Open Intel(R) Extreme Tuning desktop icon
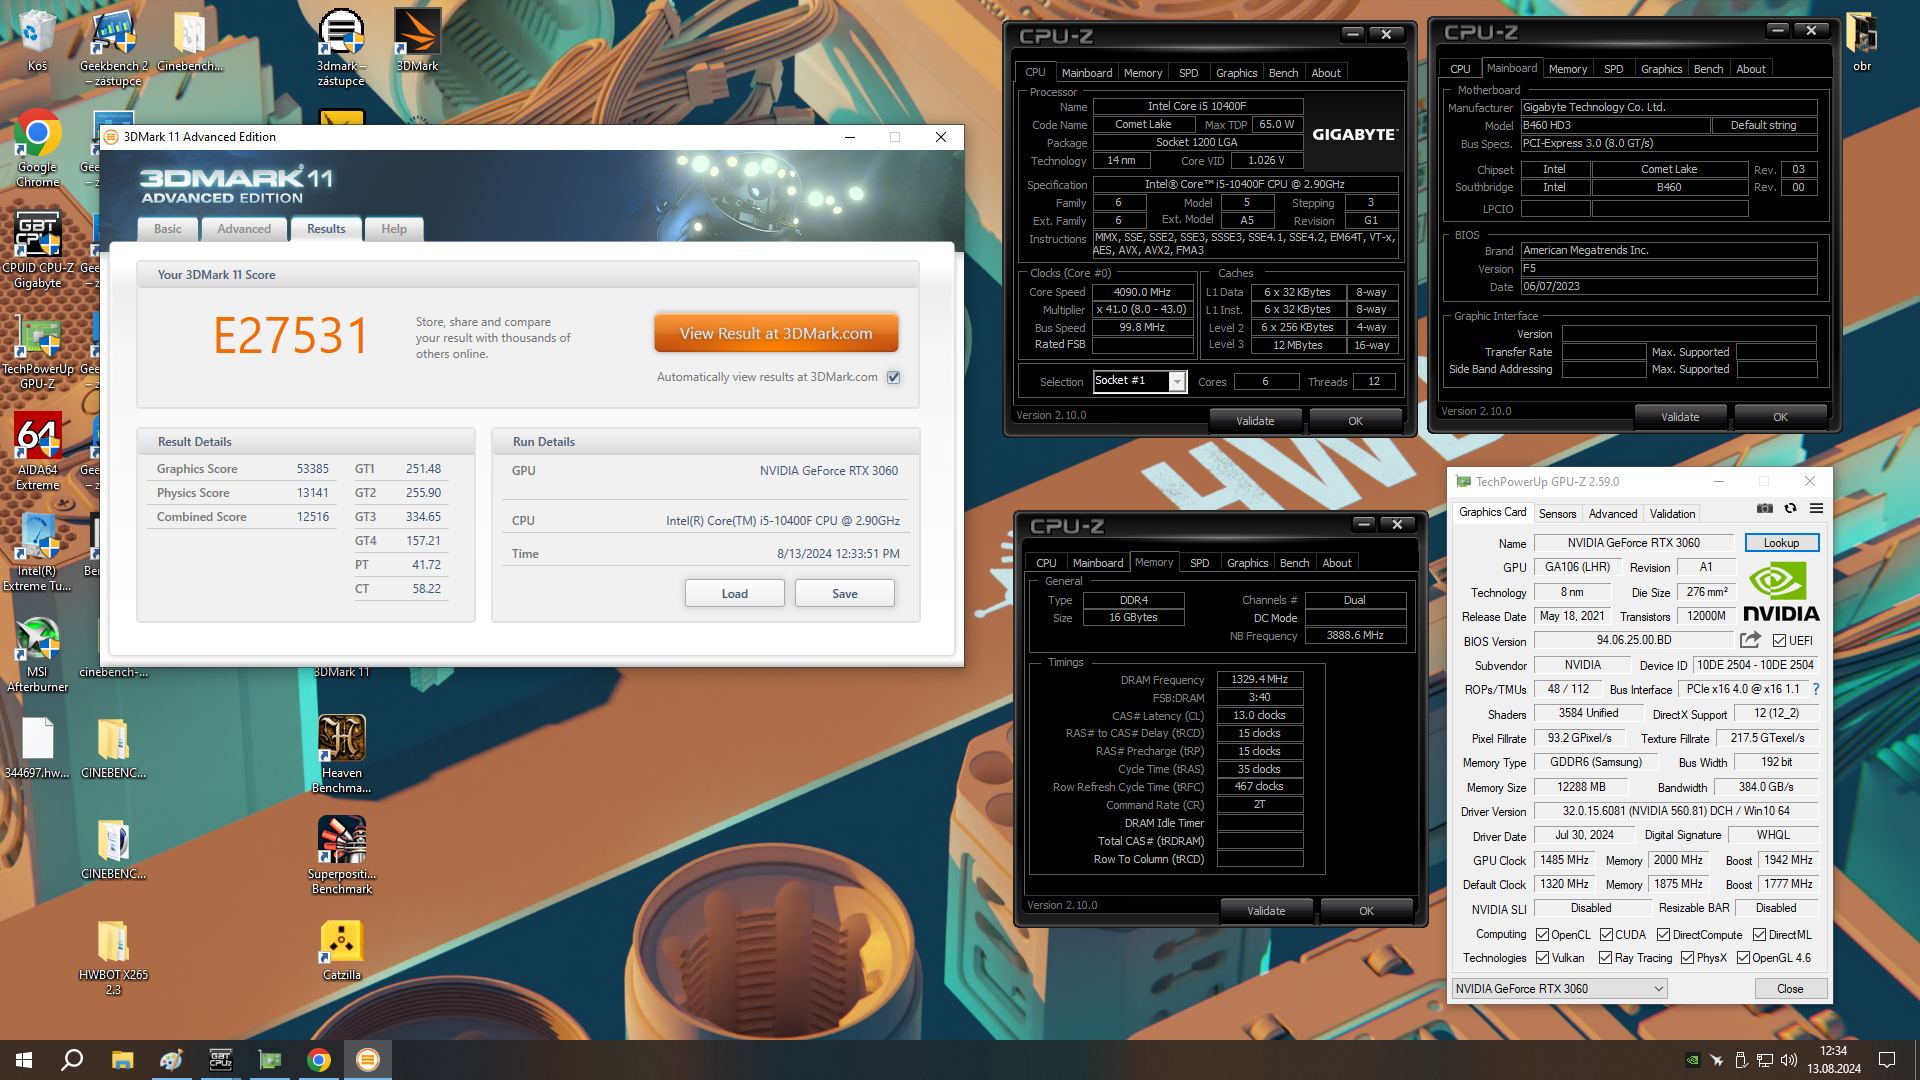Viewport: 1920px width, 1080px height. pyautogui.click(x=37, y=553)
